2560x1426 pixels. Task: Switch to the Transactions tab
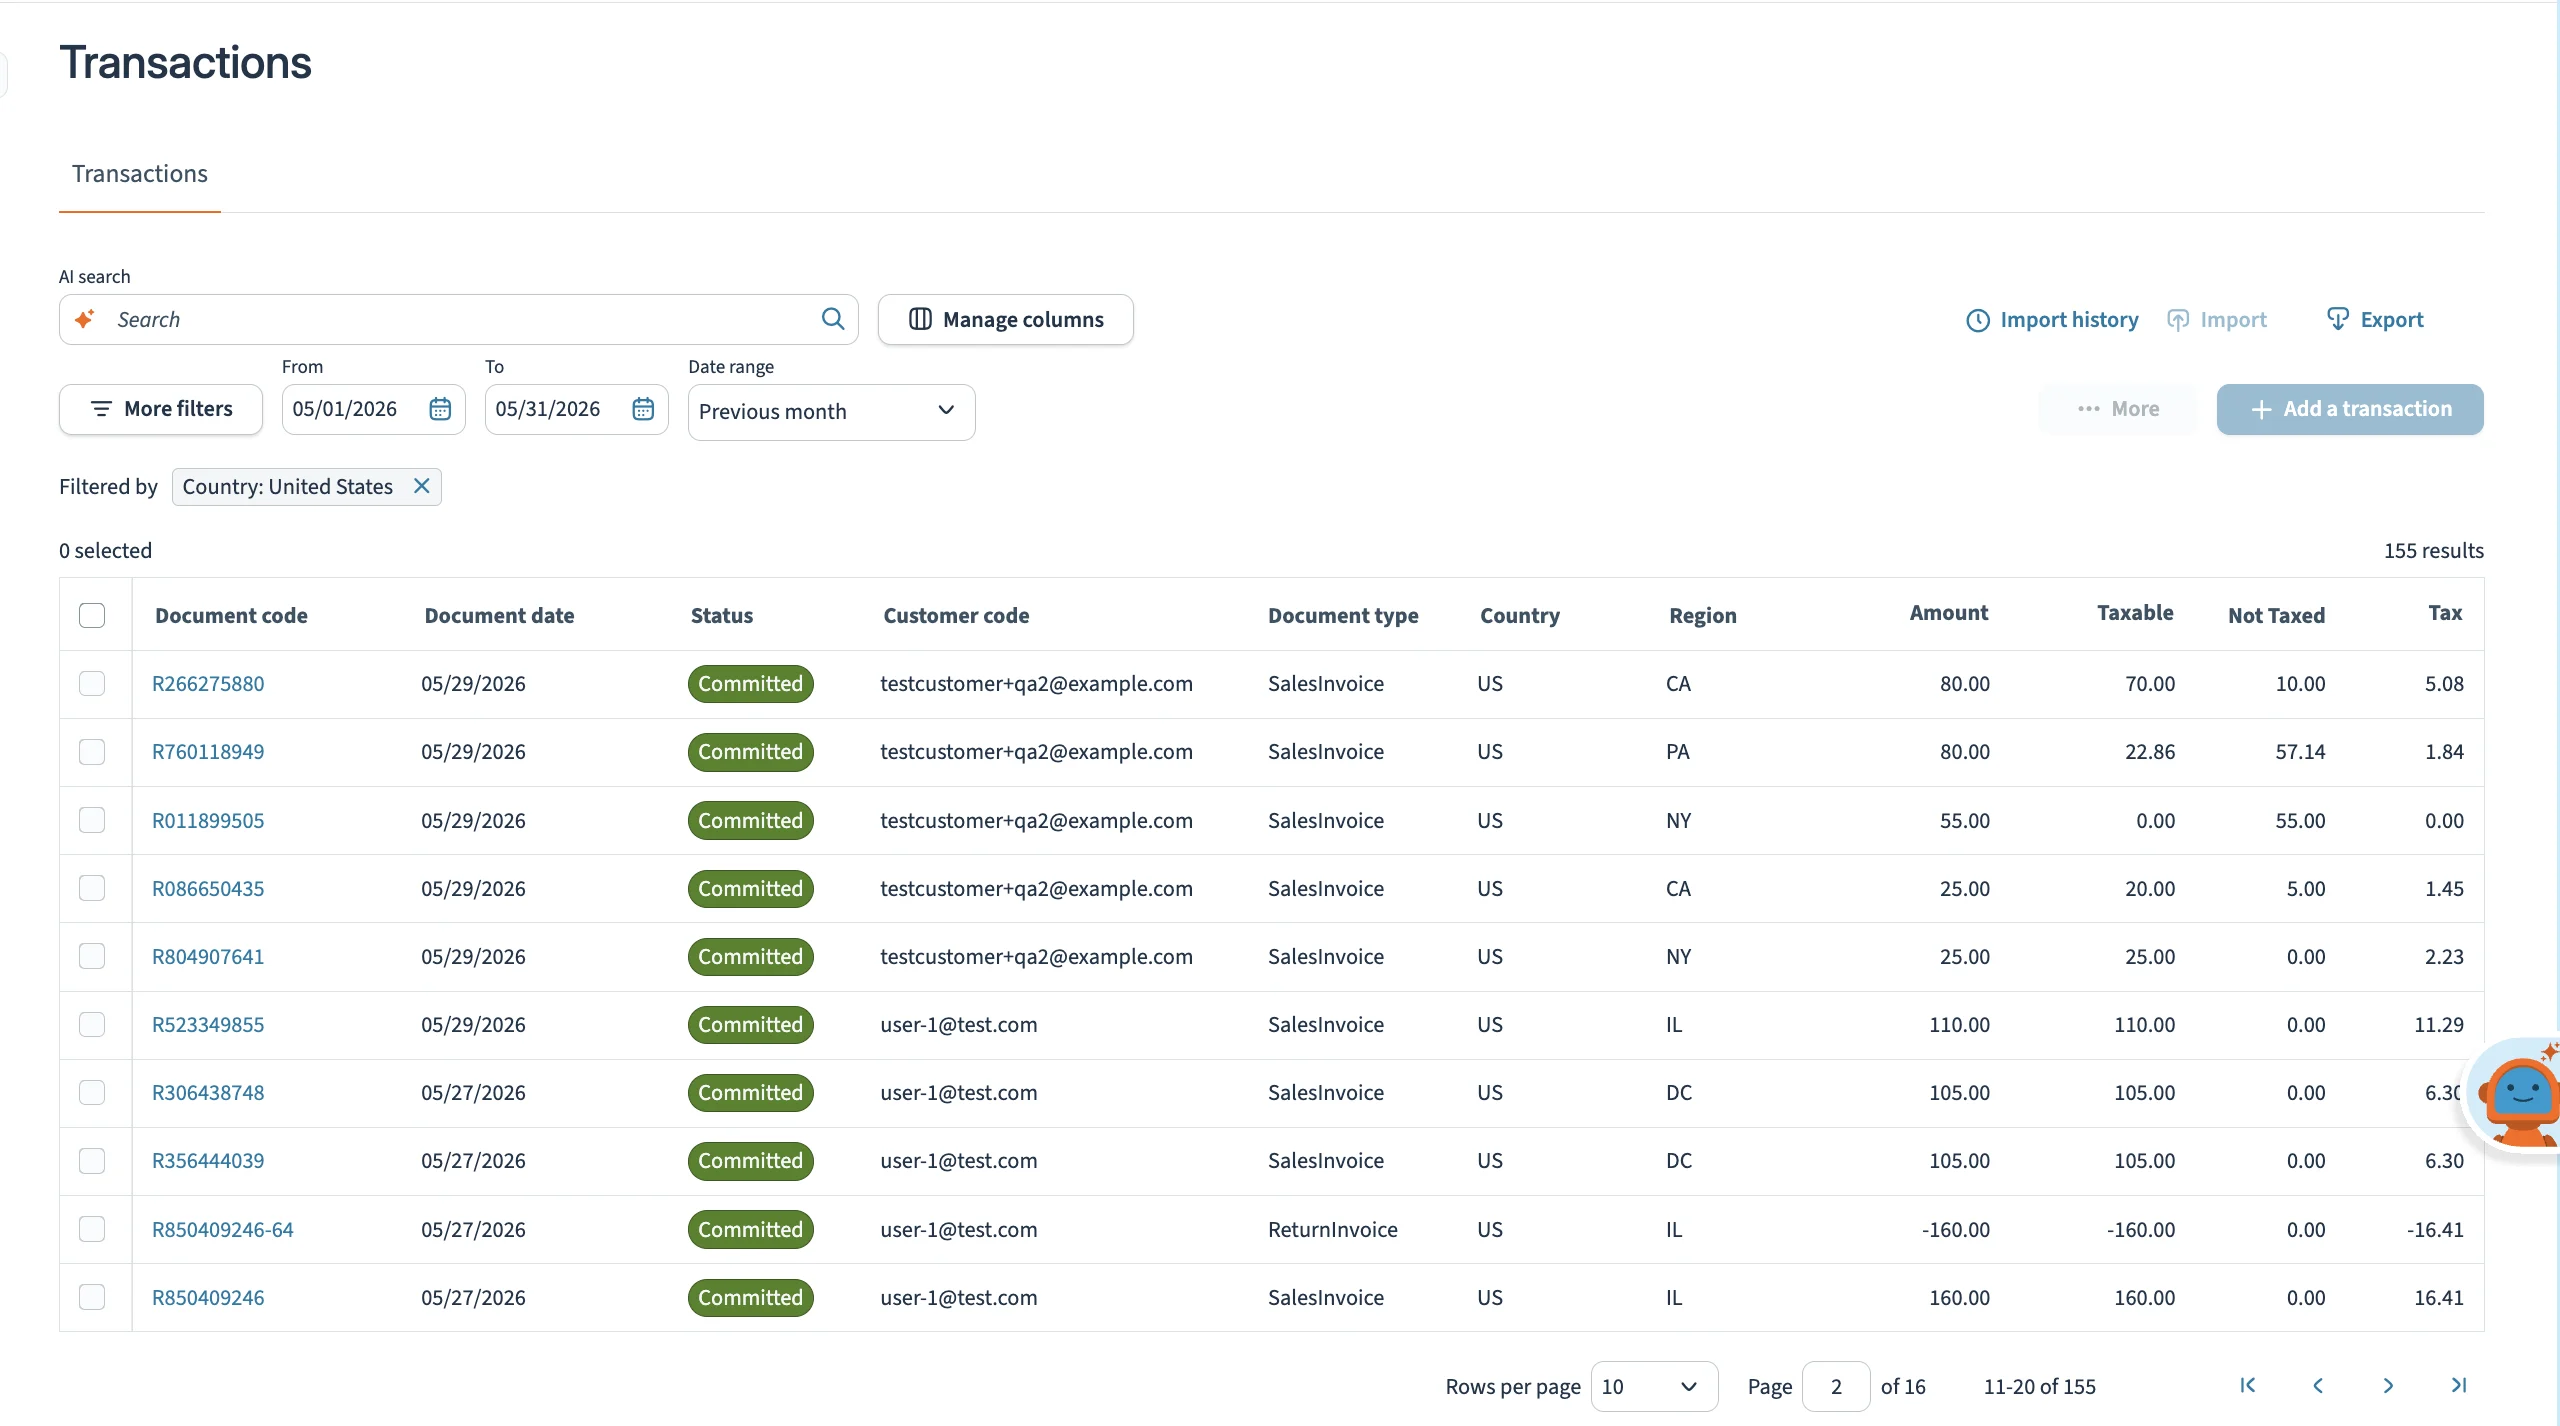[x=140, y=174]
